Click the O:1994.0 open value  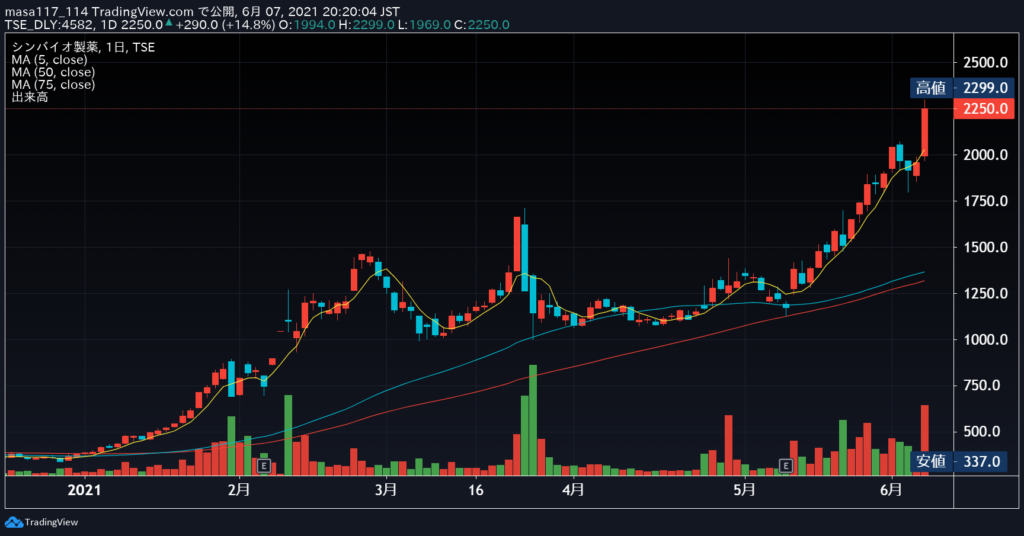click(307, 25)
